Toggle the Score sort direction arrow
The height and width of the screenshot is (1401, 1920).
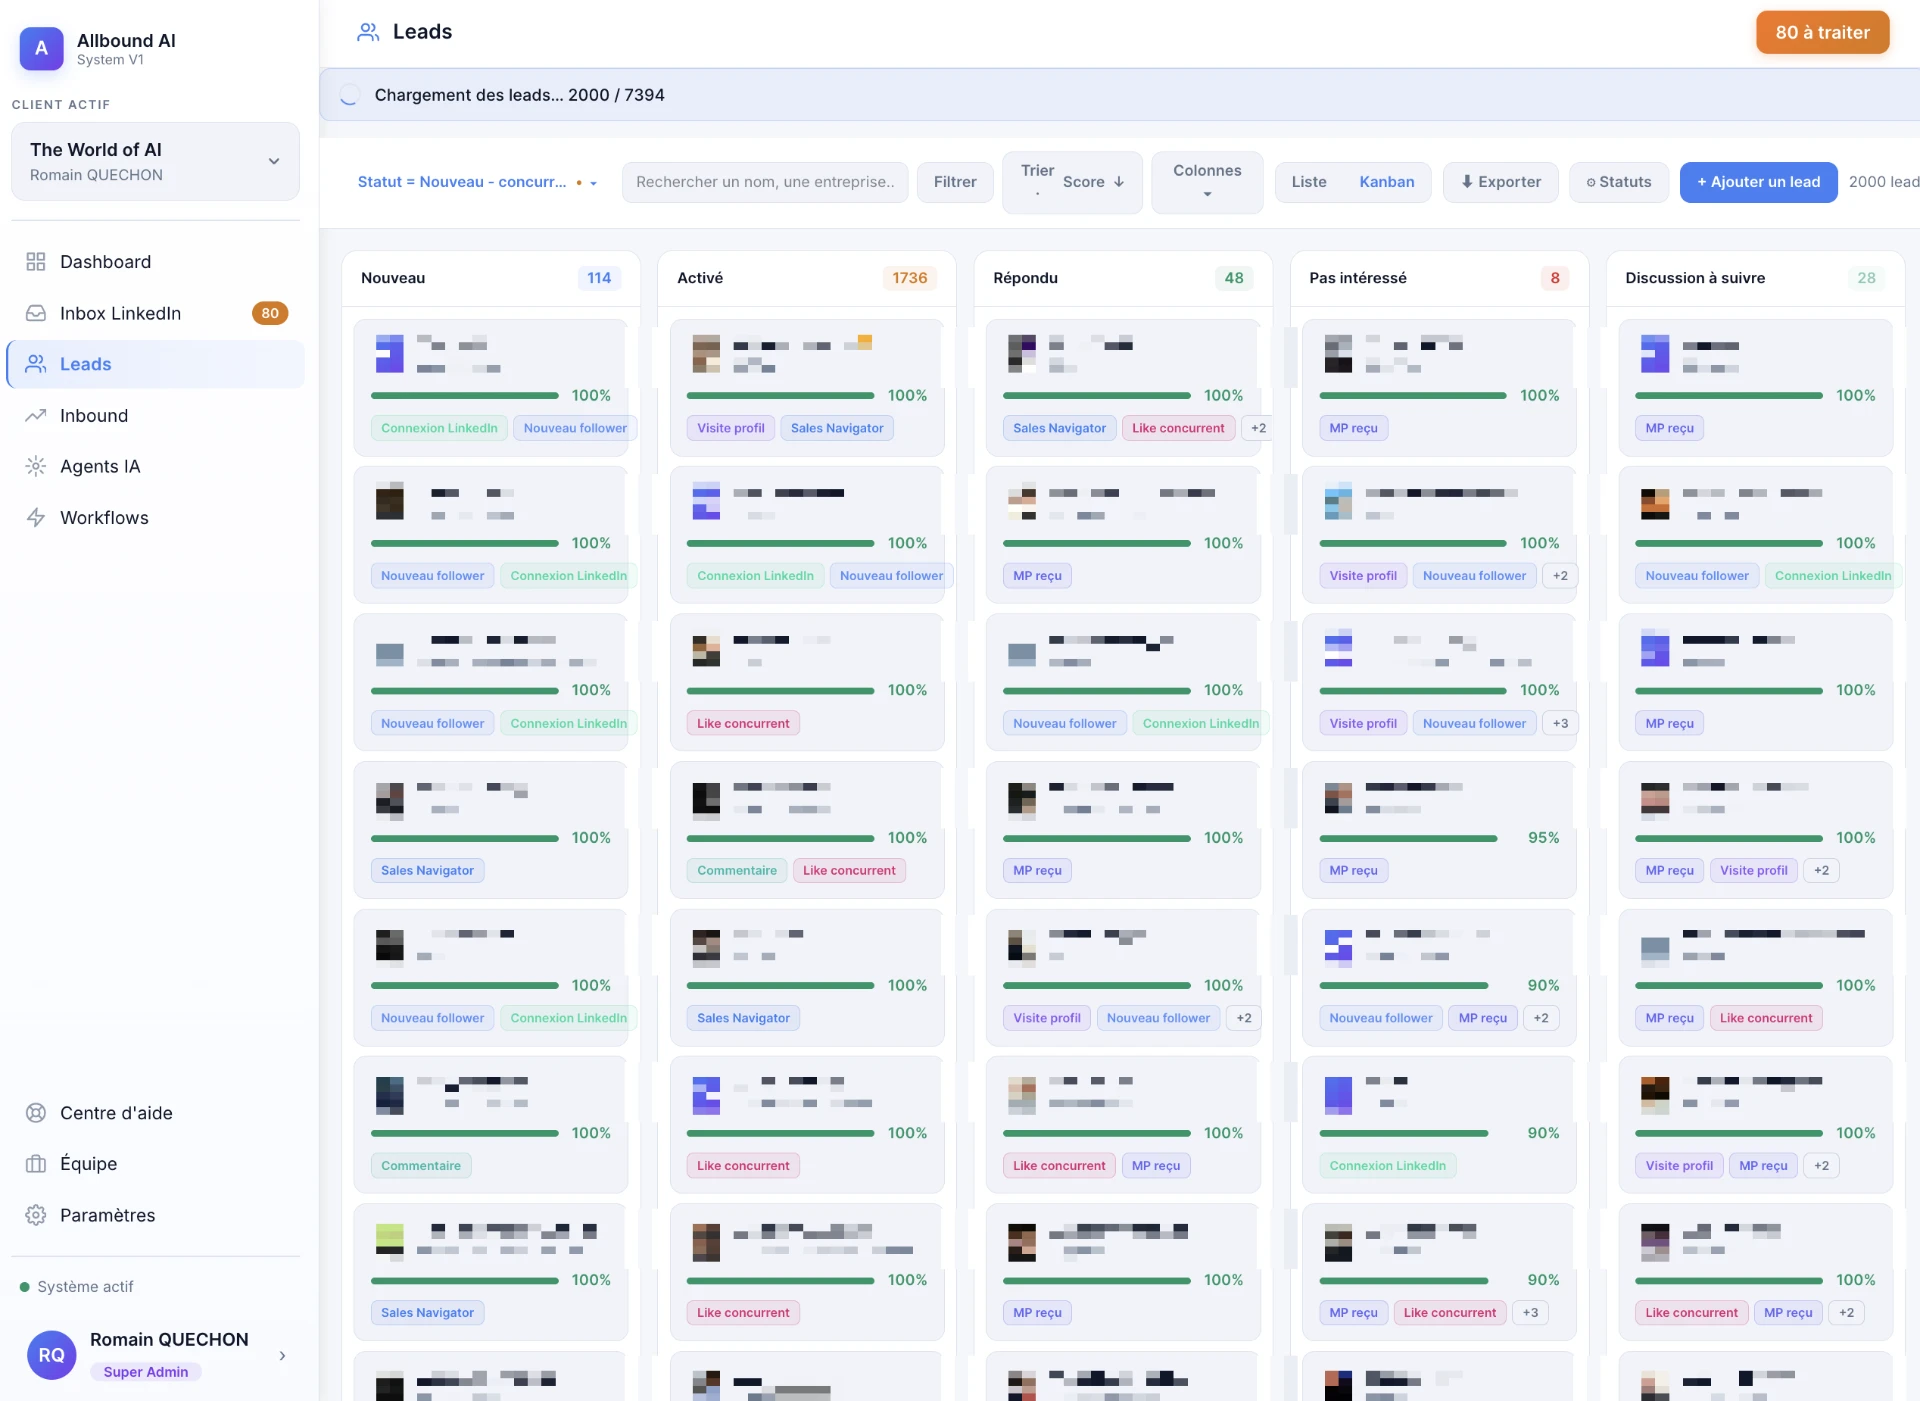point(1119,182)
